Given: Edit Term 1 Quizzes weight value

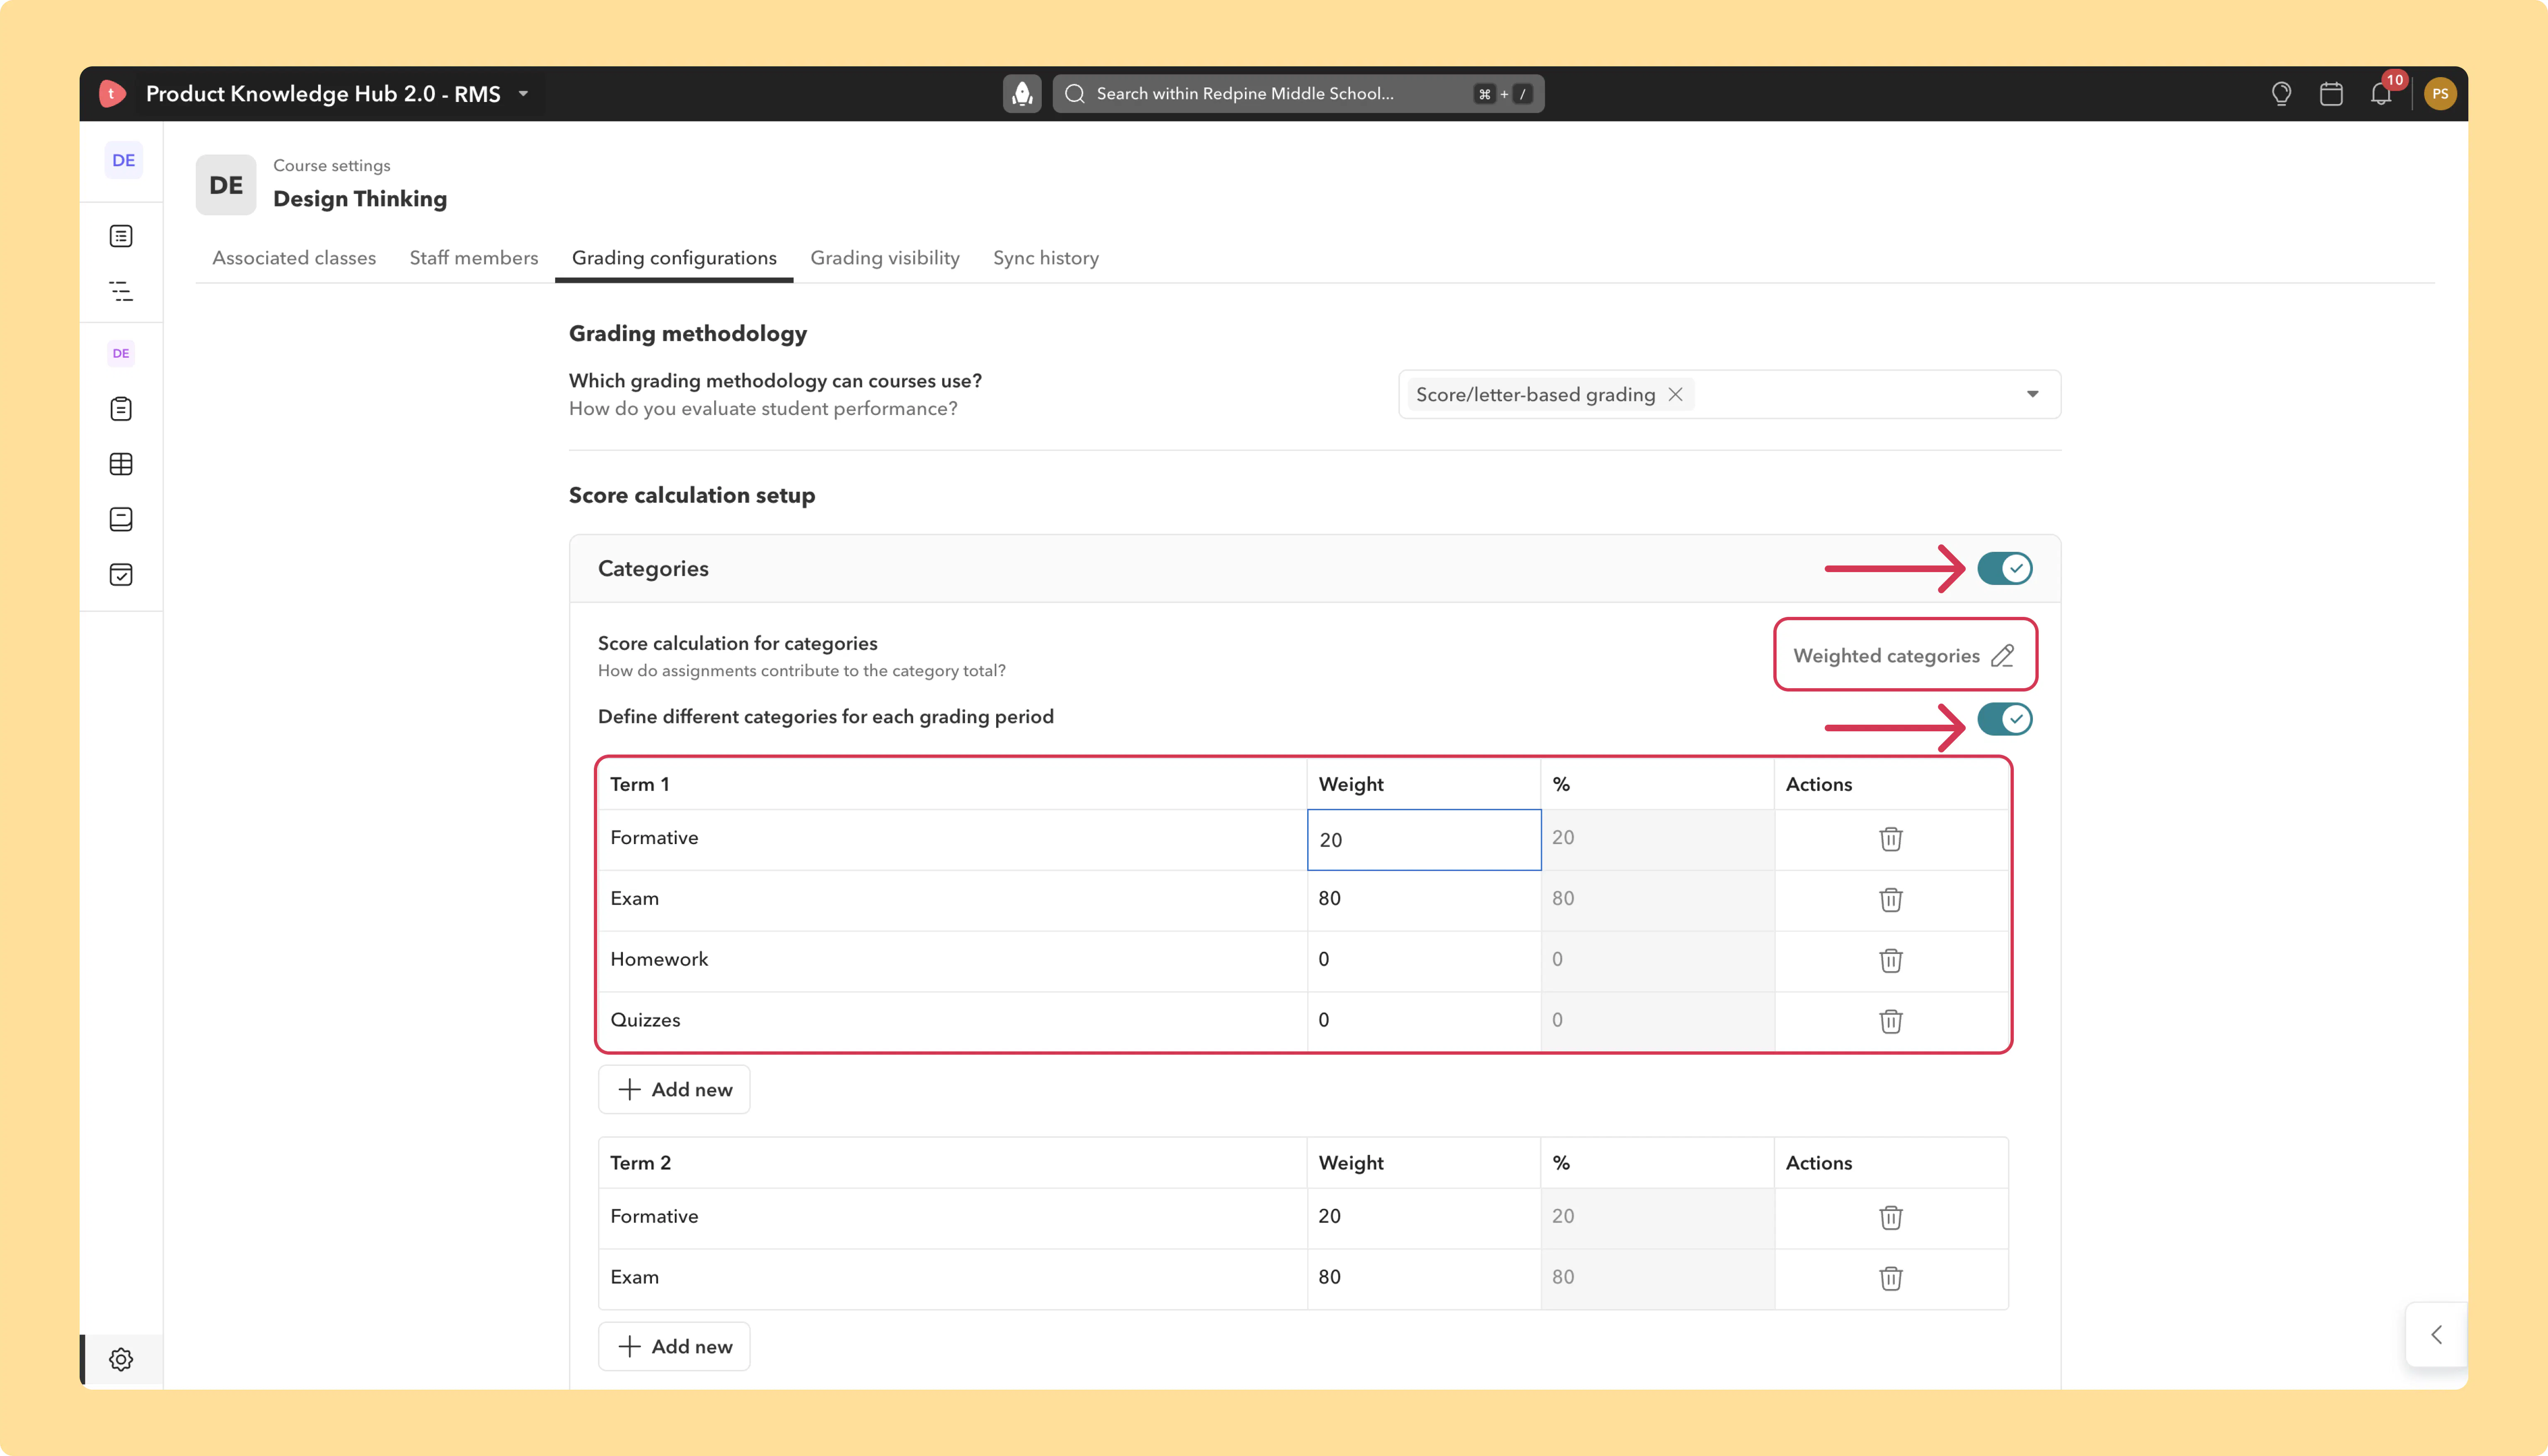Looking at the screenshot, I should (x=1424, y=1021).
